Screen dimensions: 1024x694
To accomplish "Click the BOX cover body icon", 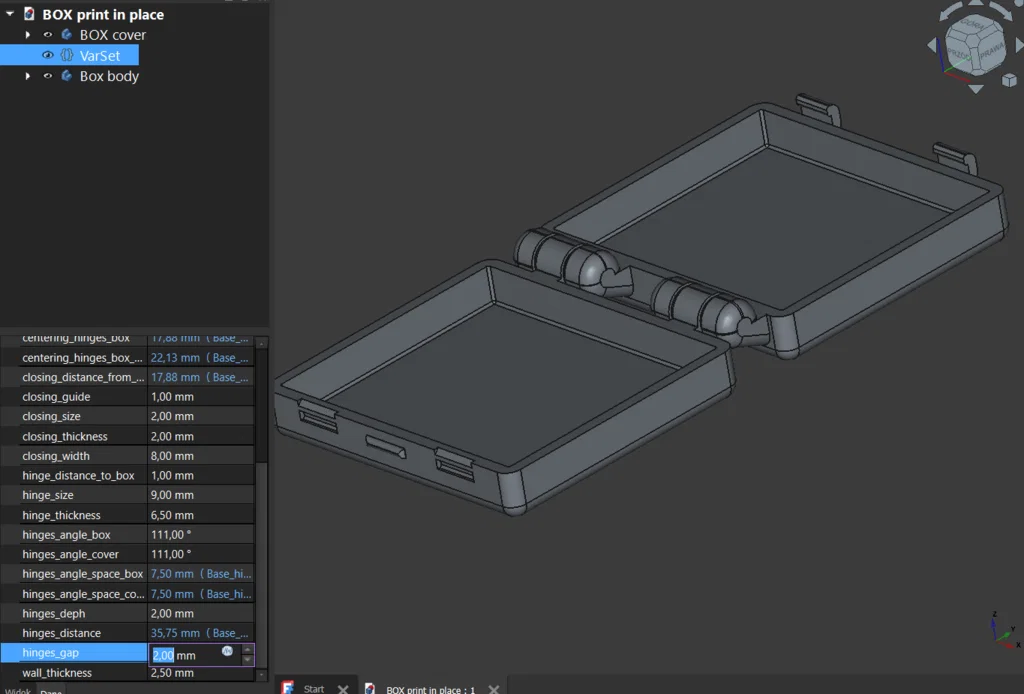I will point(67,35).
